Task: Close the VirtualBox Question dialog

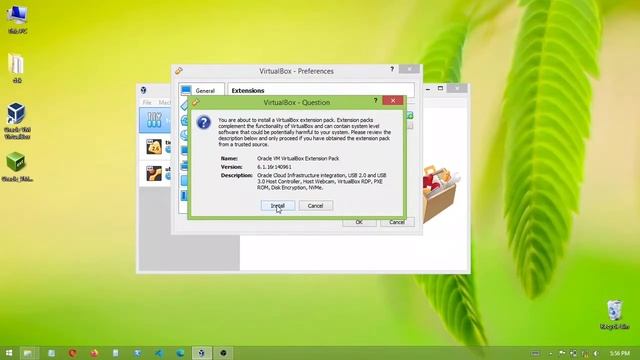Action: coord(393,101)
